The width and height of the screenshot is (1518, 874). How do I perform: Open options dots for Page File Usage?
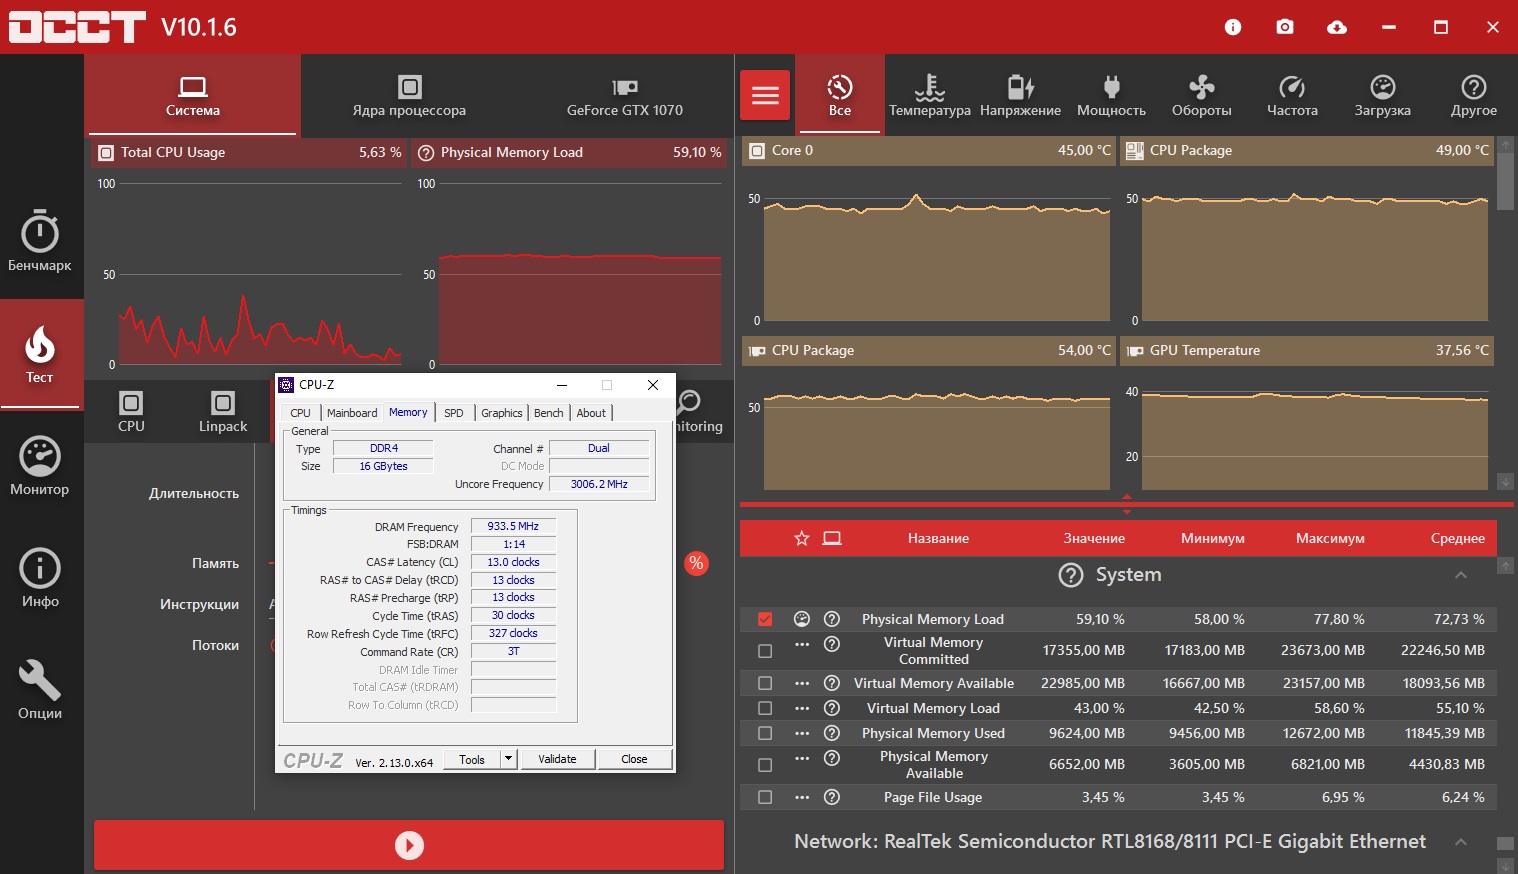(802, 797)
